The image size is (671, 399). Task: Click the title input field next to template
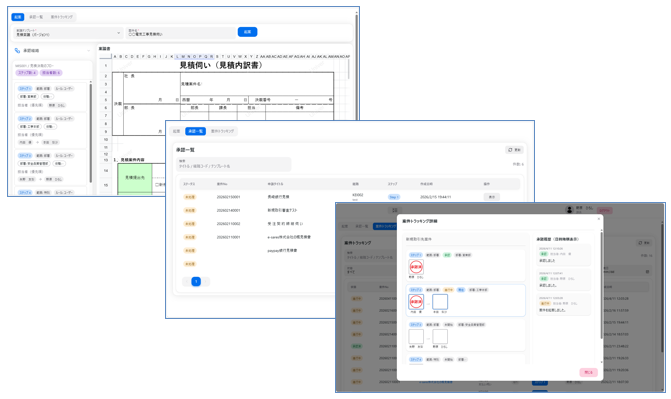pos(181,33)
